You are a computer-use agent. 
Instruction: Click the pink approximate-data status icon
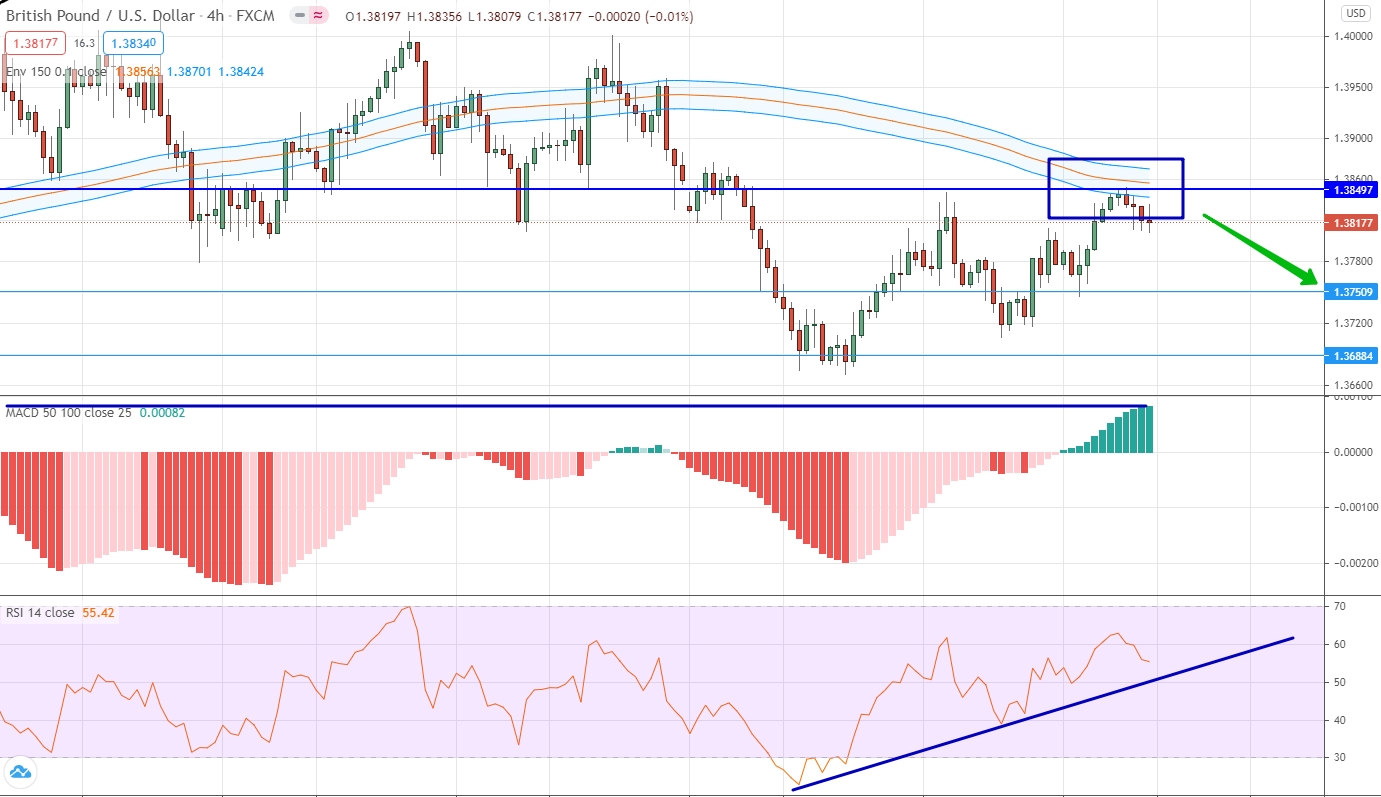click(318, 16)
